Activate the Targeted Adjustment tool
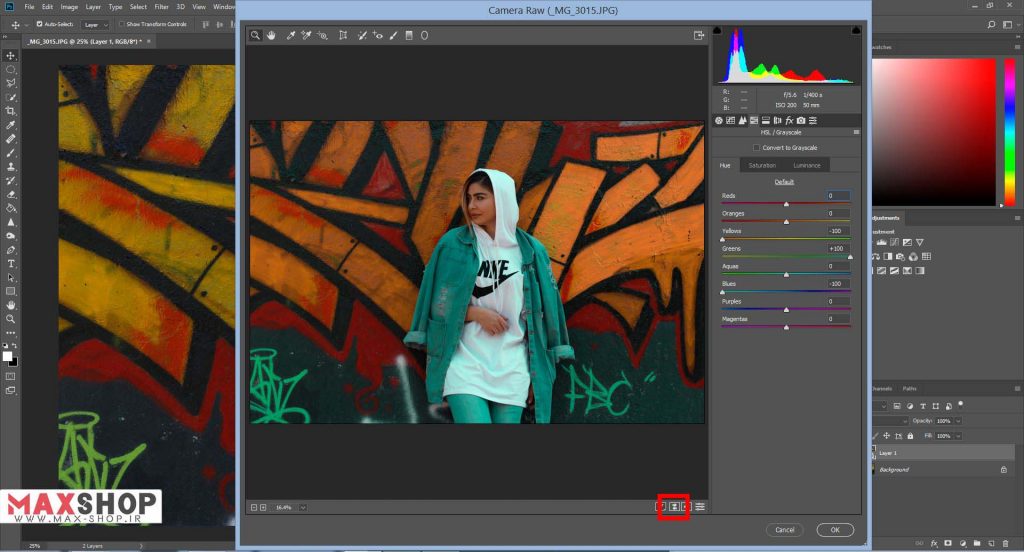 322,35
